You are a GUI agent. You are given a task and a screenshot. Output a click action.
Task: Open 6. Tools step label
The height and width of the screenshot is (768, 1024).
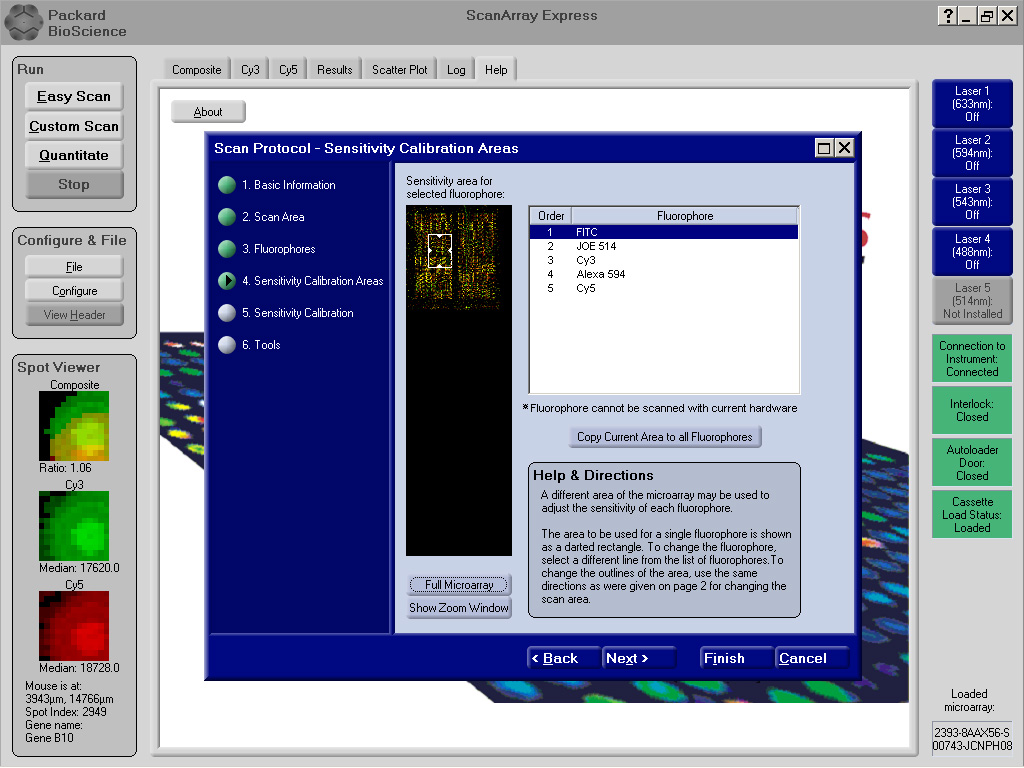click(x=261, y=345)
